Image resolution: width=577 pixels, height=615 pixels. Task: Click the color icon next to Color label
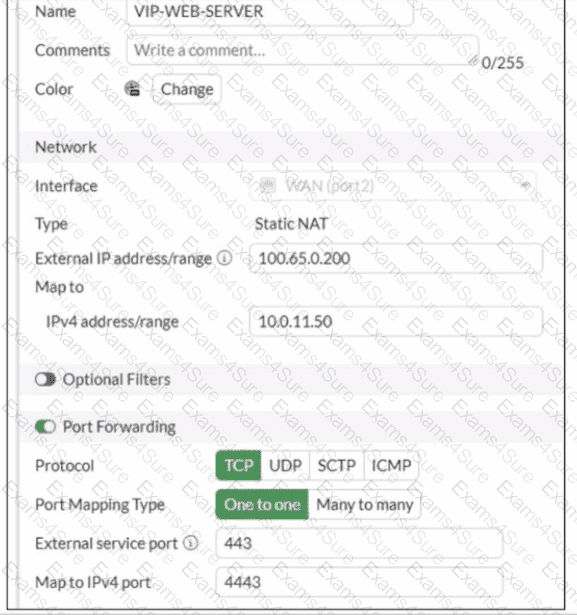(133, 89)
